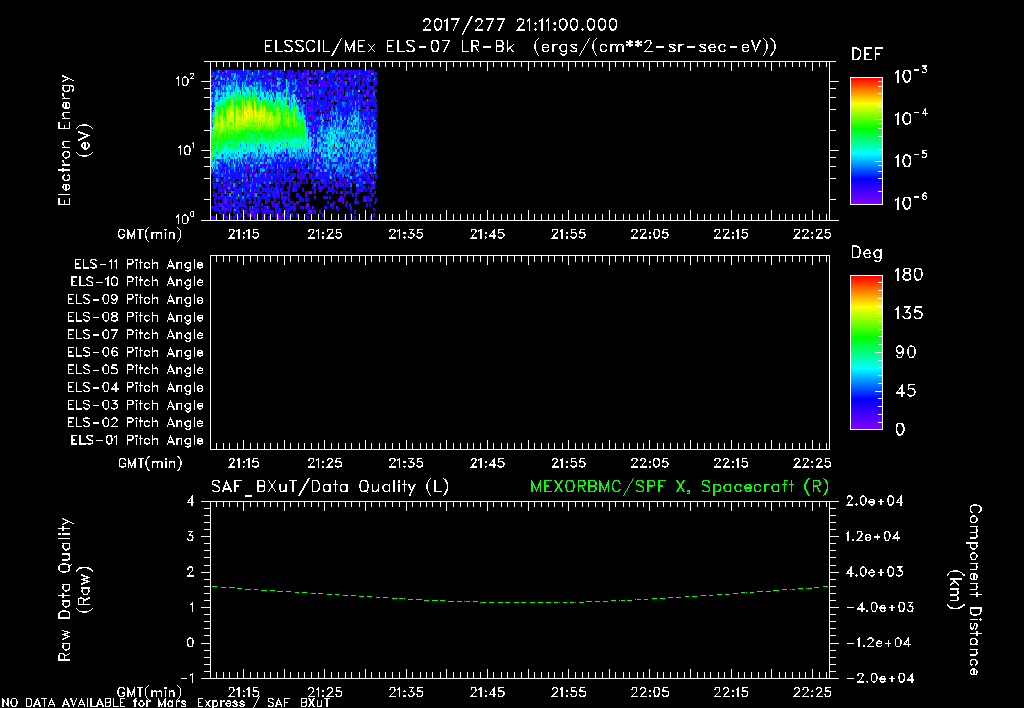1024x708 pixels.
Task: Click tick 4 on Raw Data Quality axis
Action: pyautogui.click(x=191, y=502)
